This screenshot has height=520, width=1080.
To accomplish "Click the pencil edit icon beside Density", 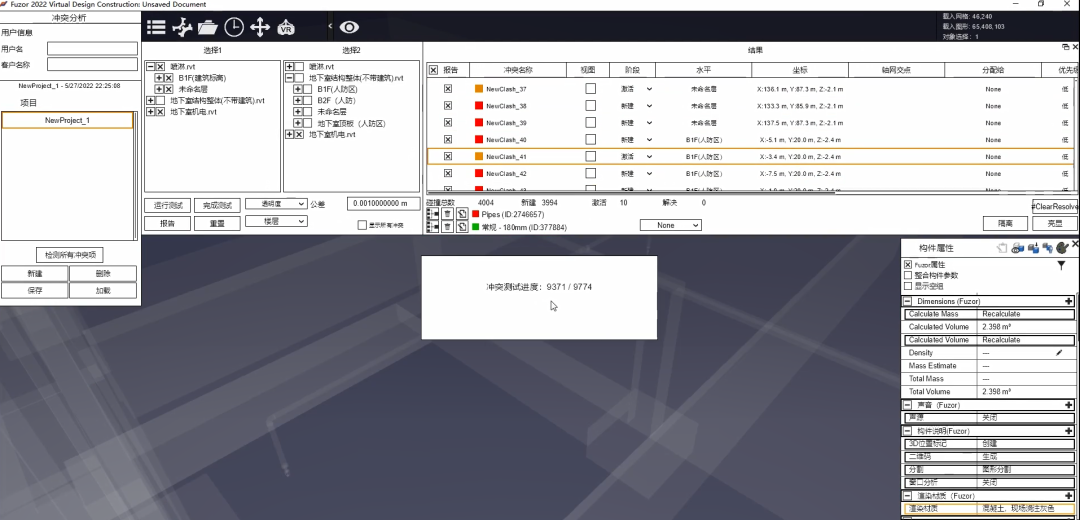I will (1059, 353).
